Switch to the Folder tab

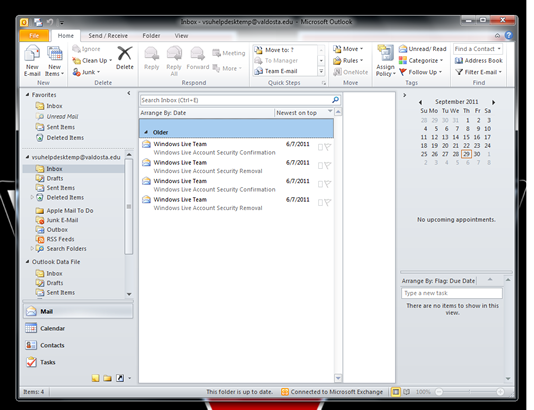coord(151,35)
